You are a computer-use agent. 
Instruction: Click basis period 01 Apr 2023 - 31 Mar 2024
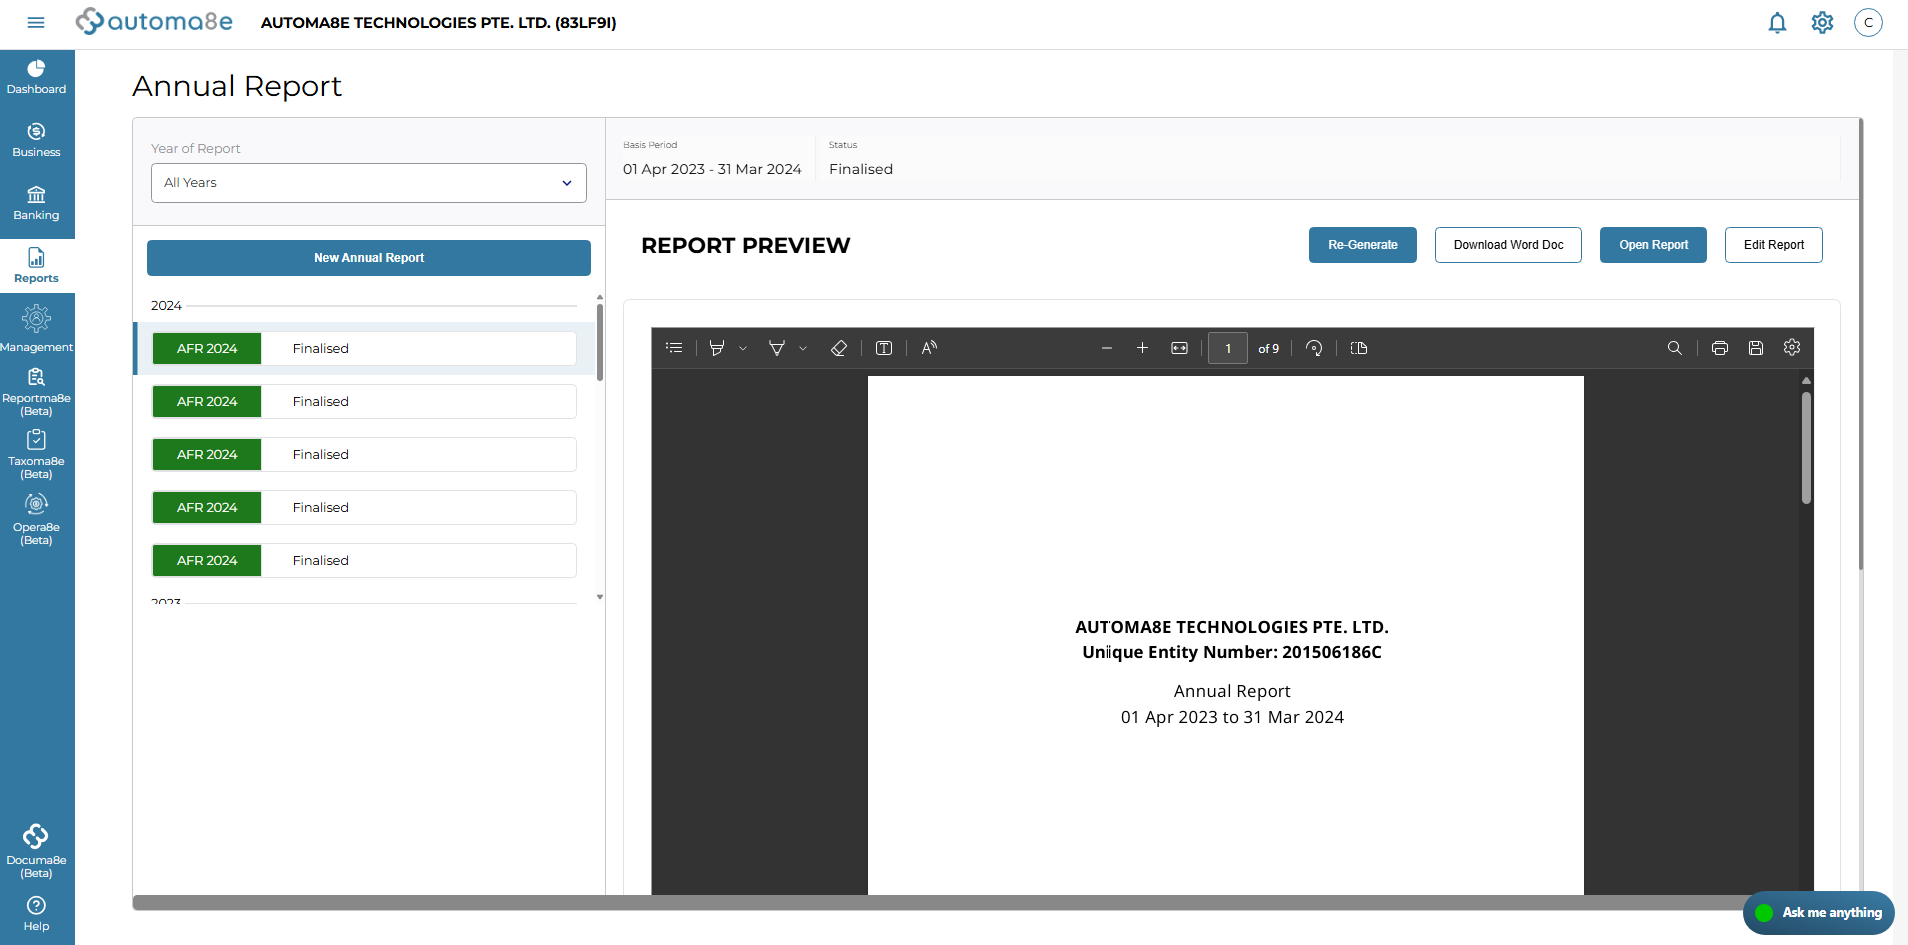pos(712,169)
